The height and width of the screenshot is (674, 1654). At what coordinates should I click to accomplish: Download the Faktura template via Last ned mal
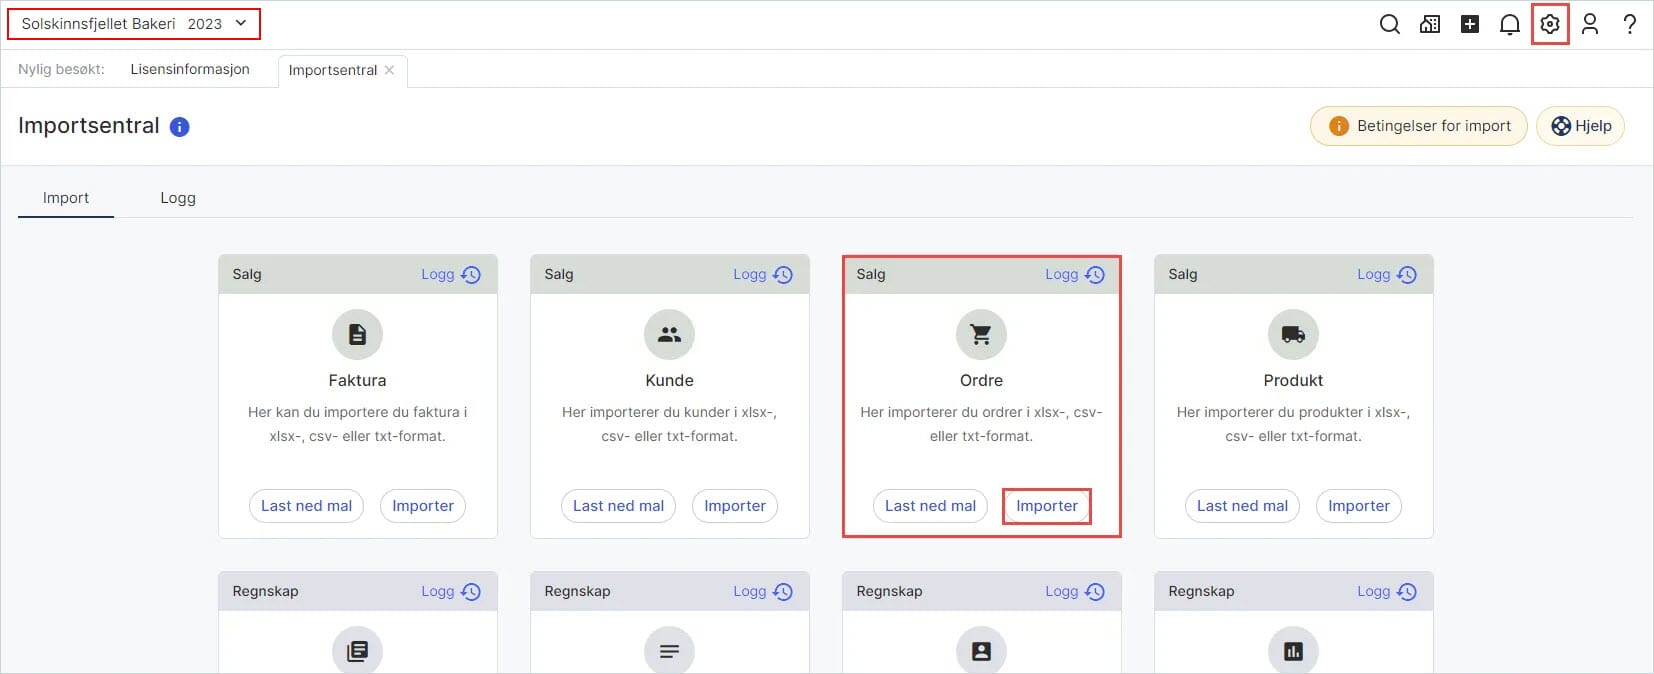pos(306,506)
